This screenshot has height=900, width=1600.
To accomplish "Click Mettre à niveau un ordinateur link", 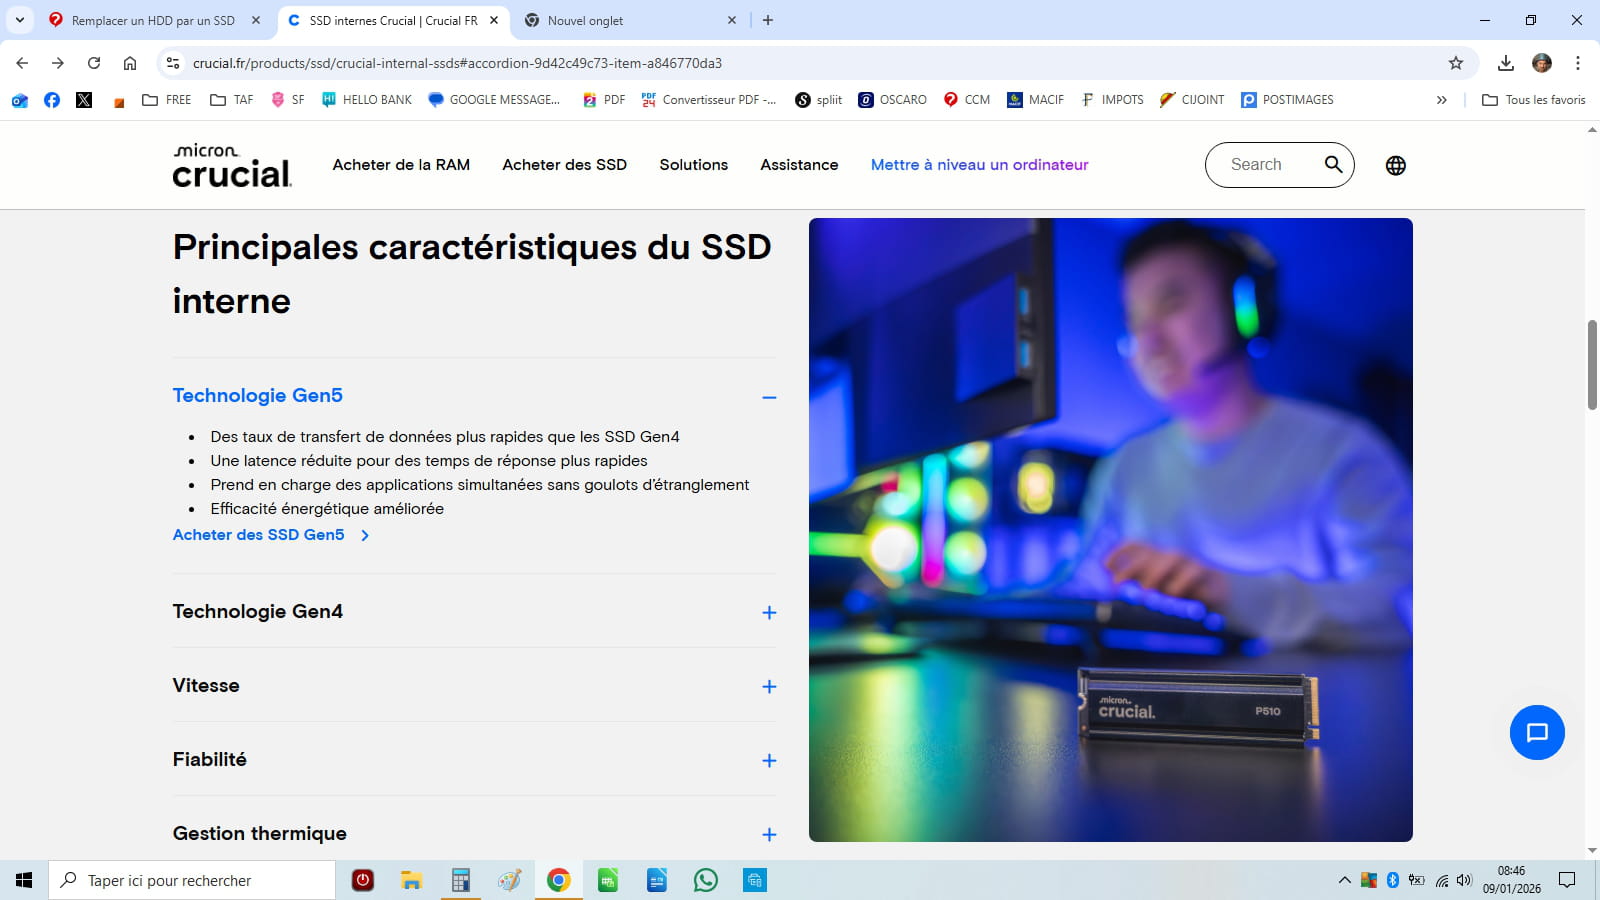I will 979,165.
